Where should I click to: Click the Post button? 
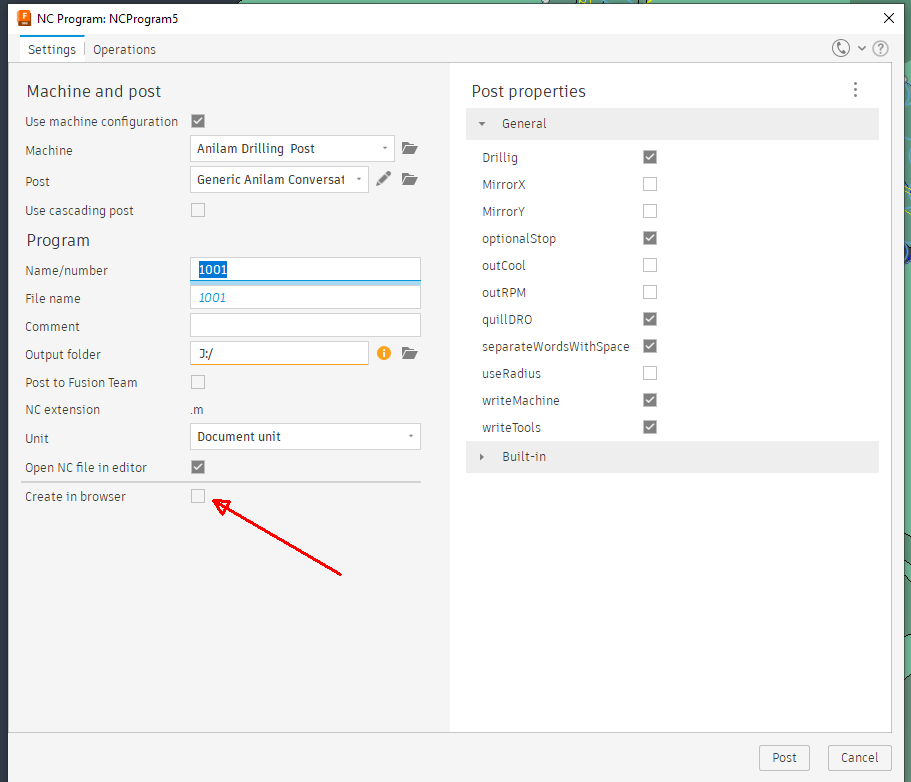tap(784, 757)
